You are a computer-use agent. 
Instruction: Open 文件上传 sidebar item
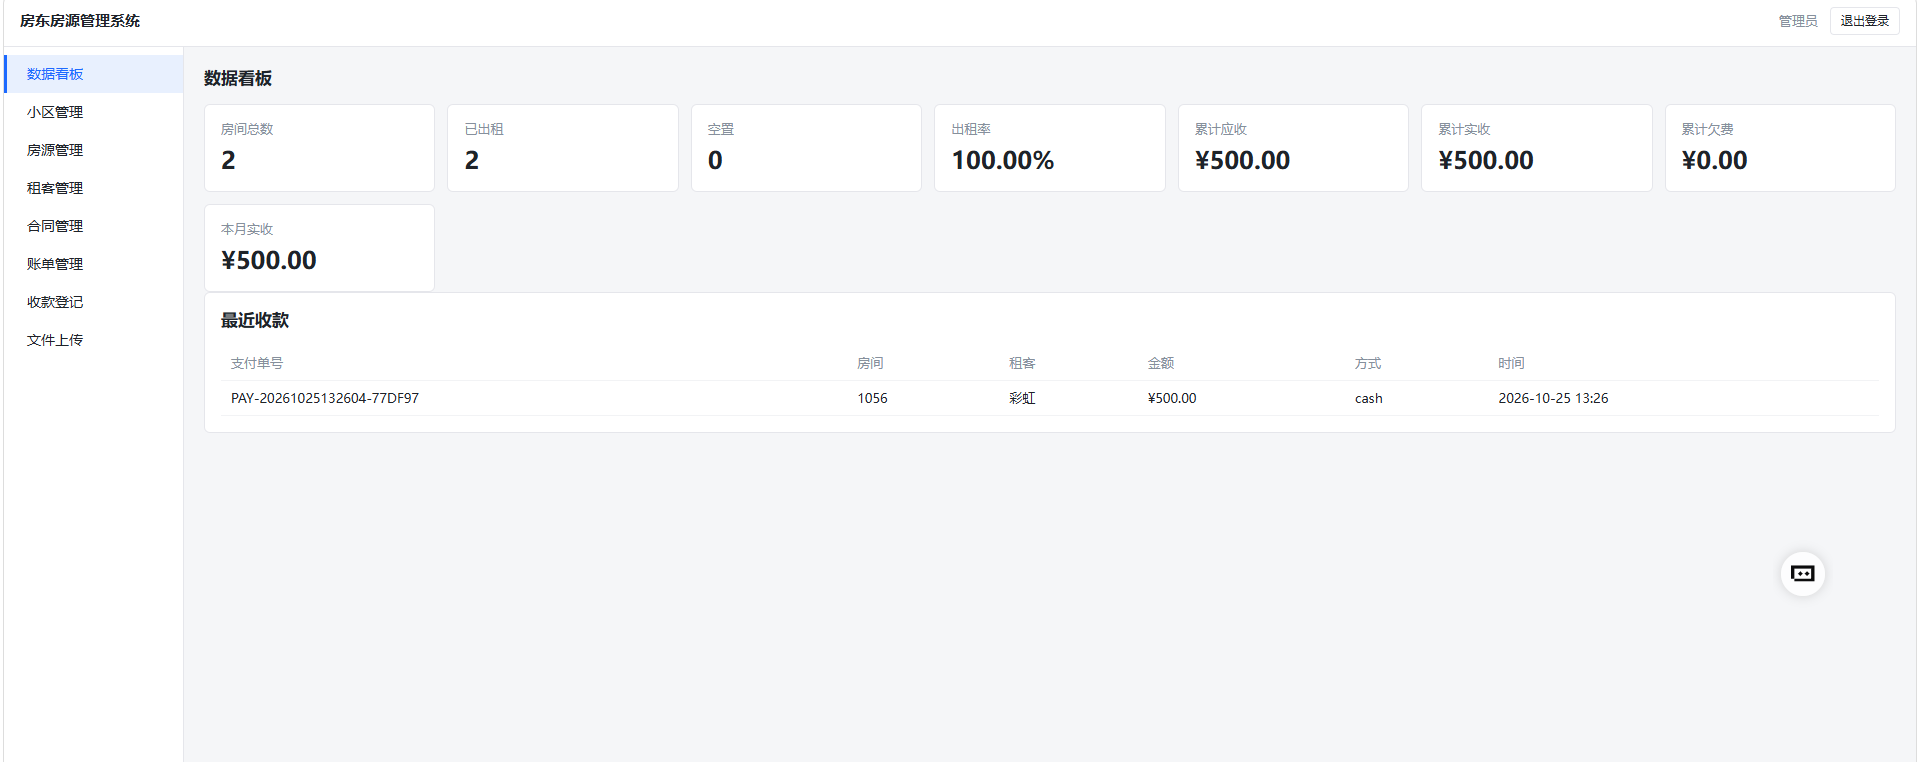[x=94, y=340]
